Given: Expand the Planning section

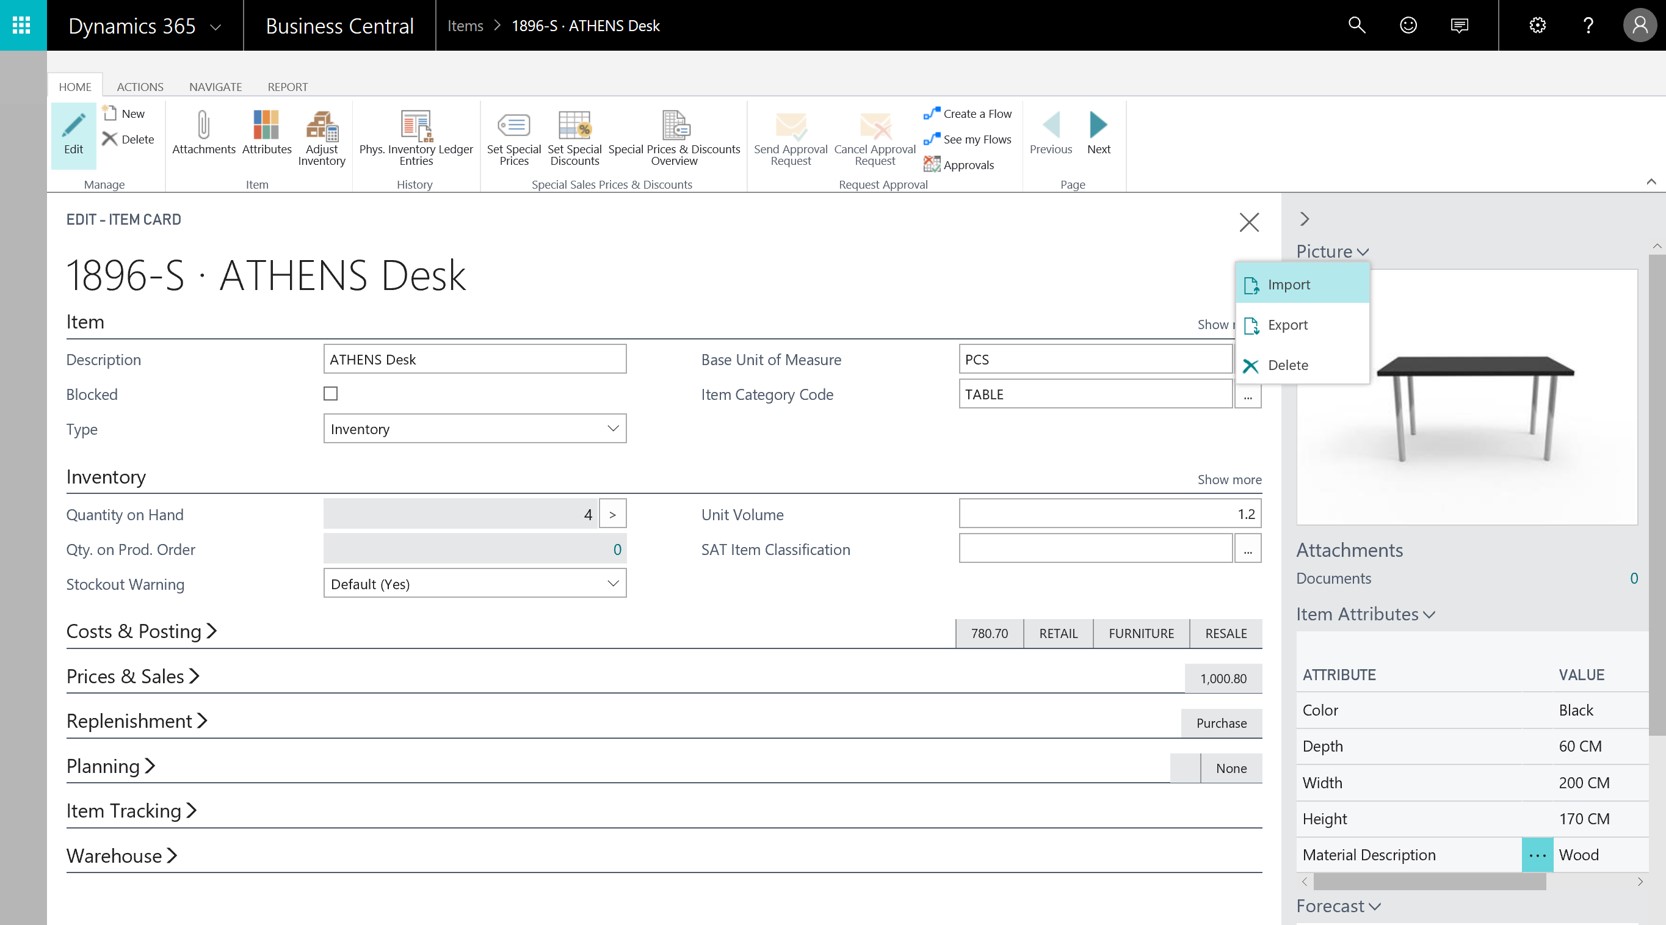Looking at the screenshot, I should click(111, 766).
